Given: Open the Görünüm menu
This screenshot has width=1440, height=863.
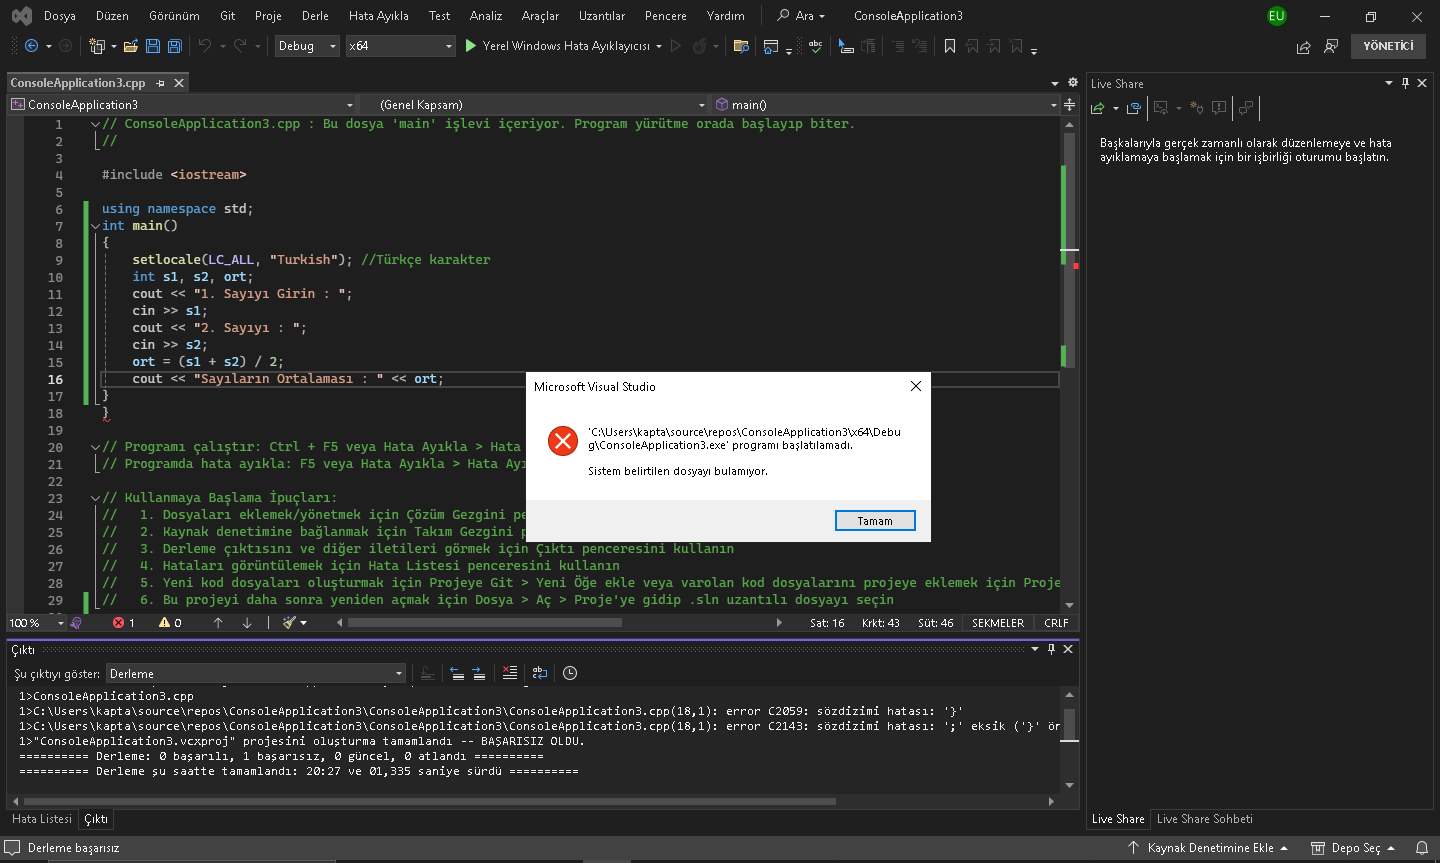Looking at the screenshot, I should tap(174, 16).
